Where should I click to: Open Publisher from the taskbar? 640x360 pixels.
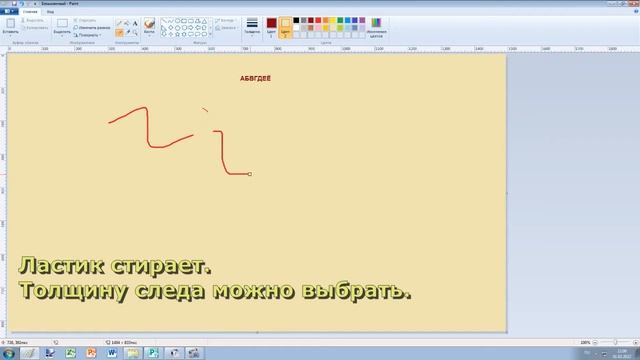coord(153,353)
